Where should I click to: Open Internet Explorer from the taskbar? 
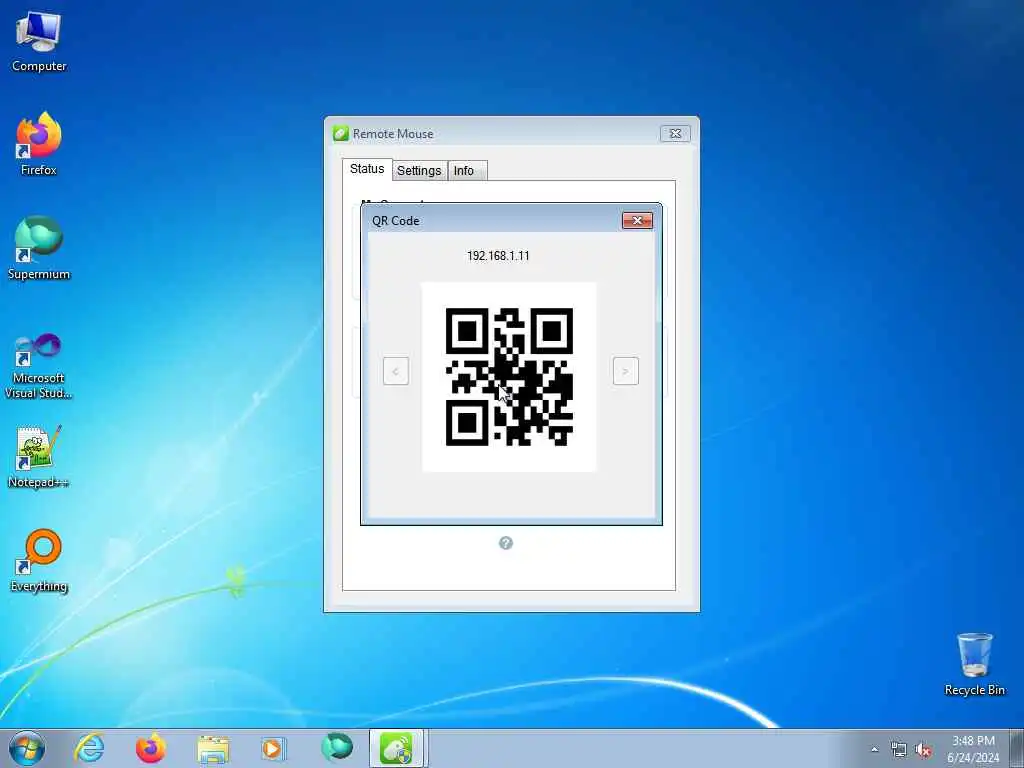(x=89, y=748)
